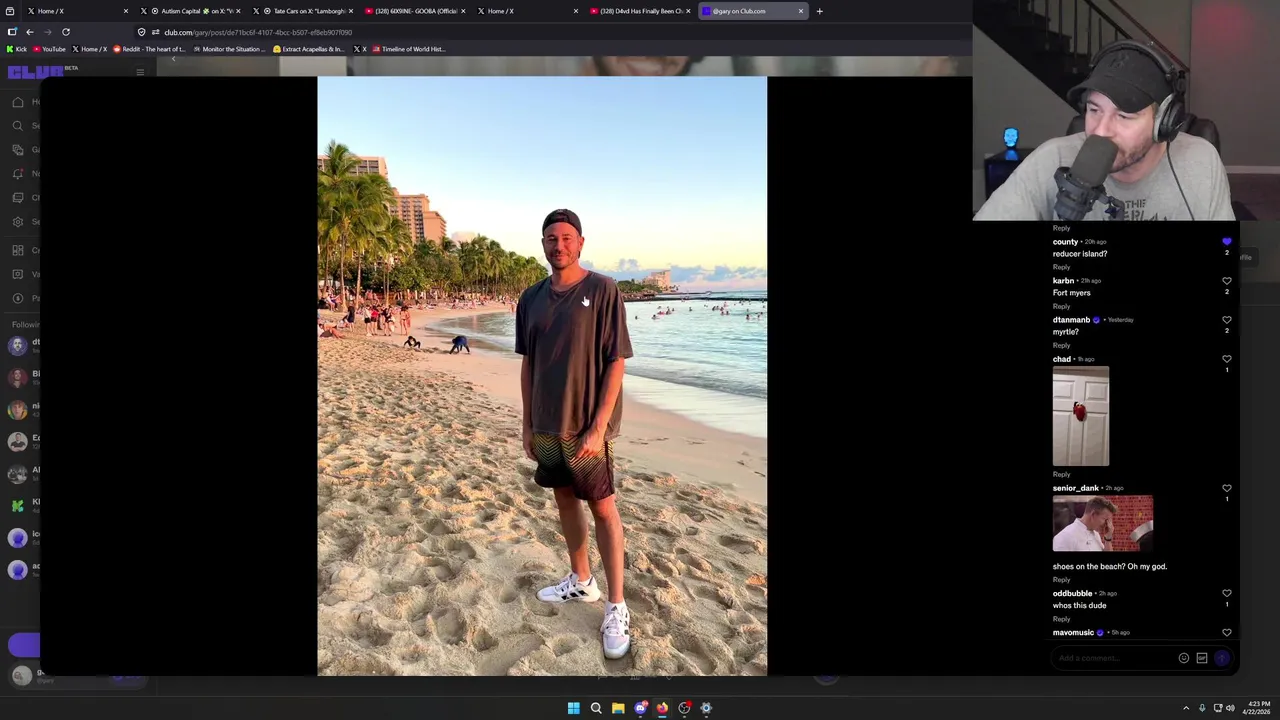
Task: Open chad's door image thumbnail
Action: 1080,416
